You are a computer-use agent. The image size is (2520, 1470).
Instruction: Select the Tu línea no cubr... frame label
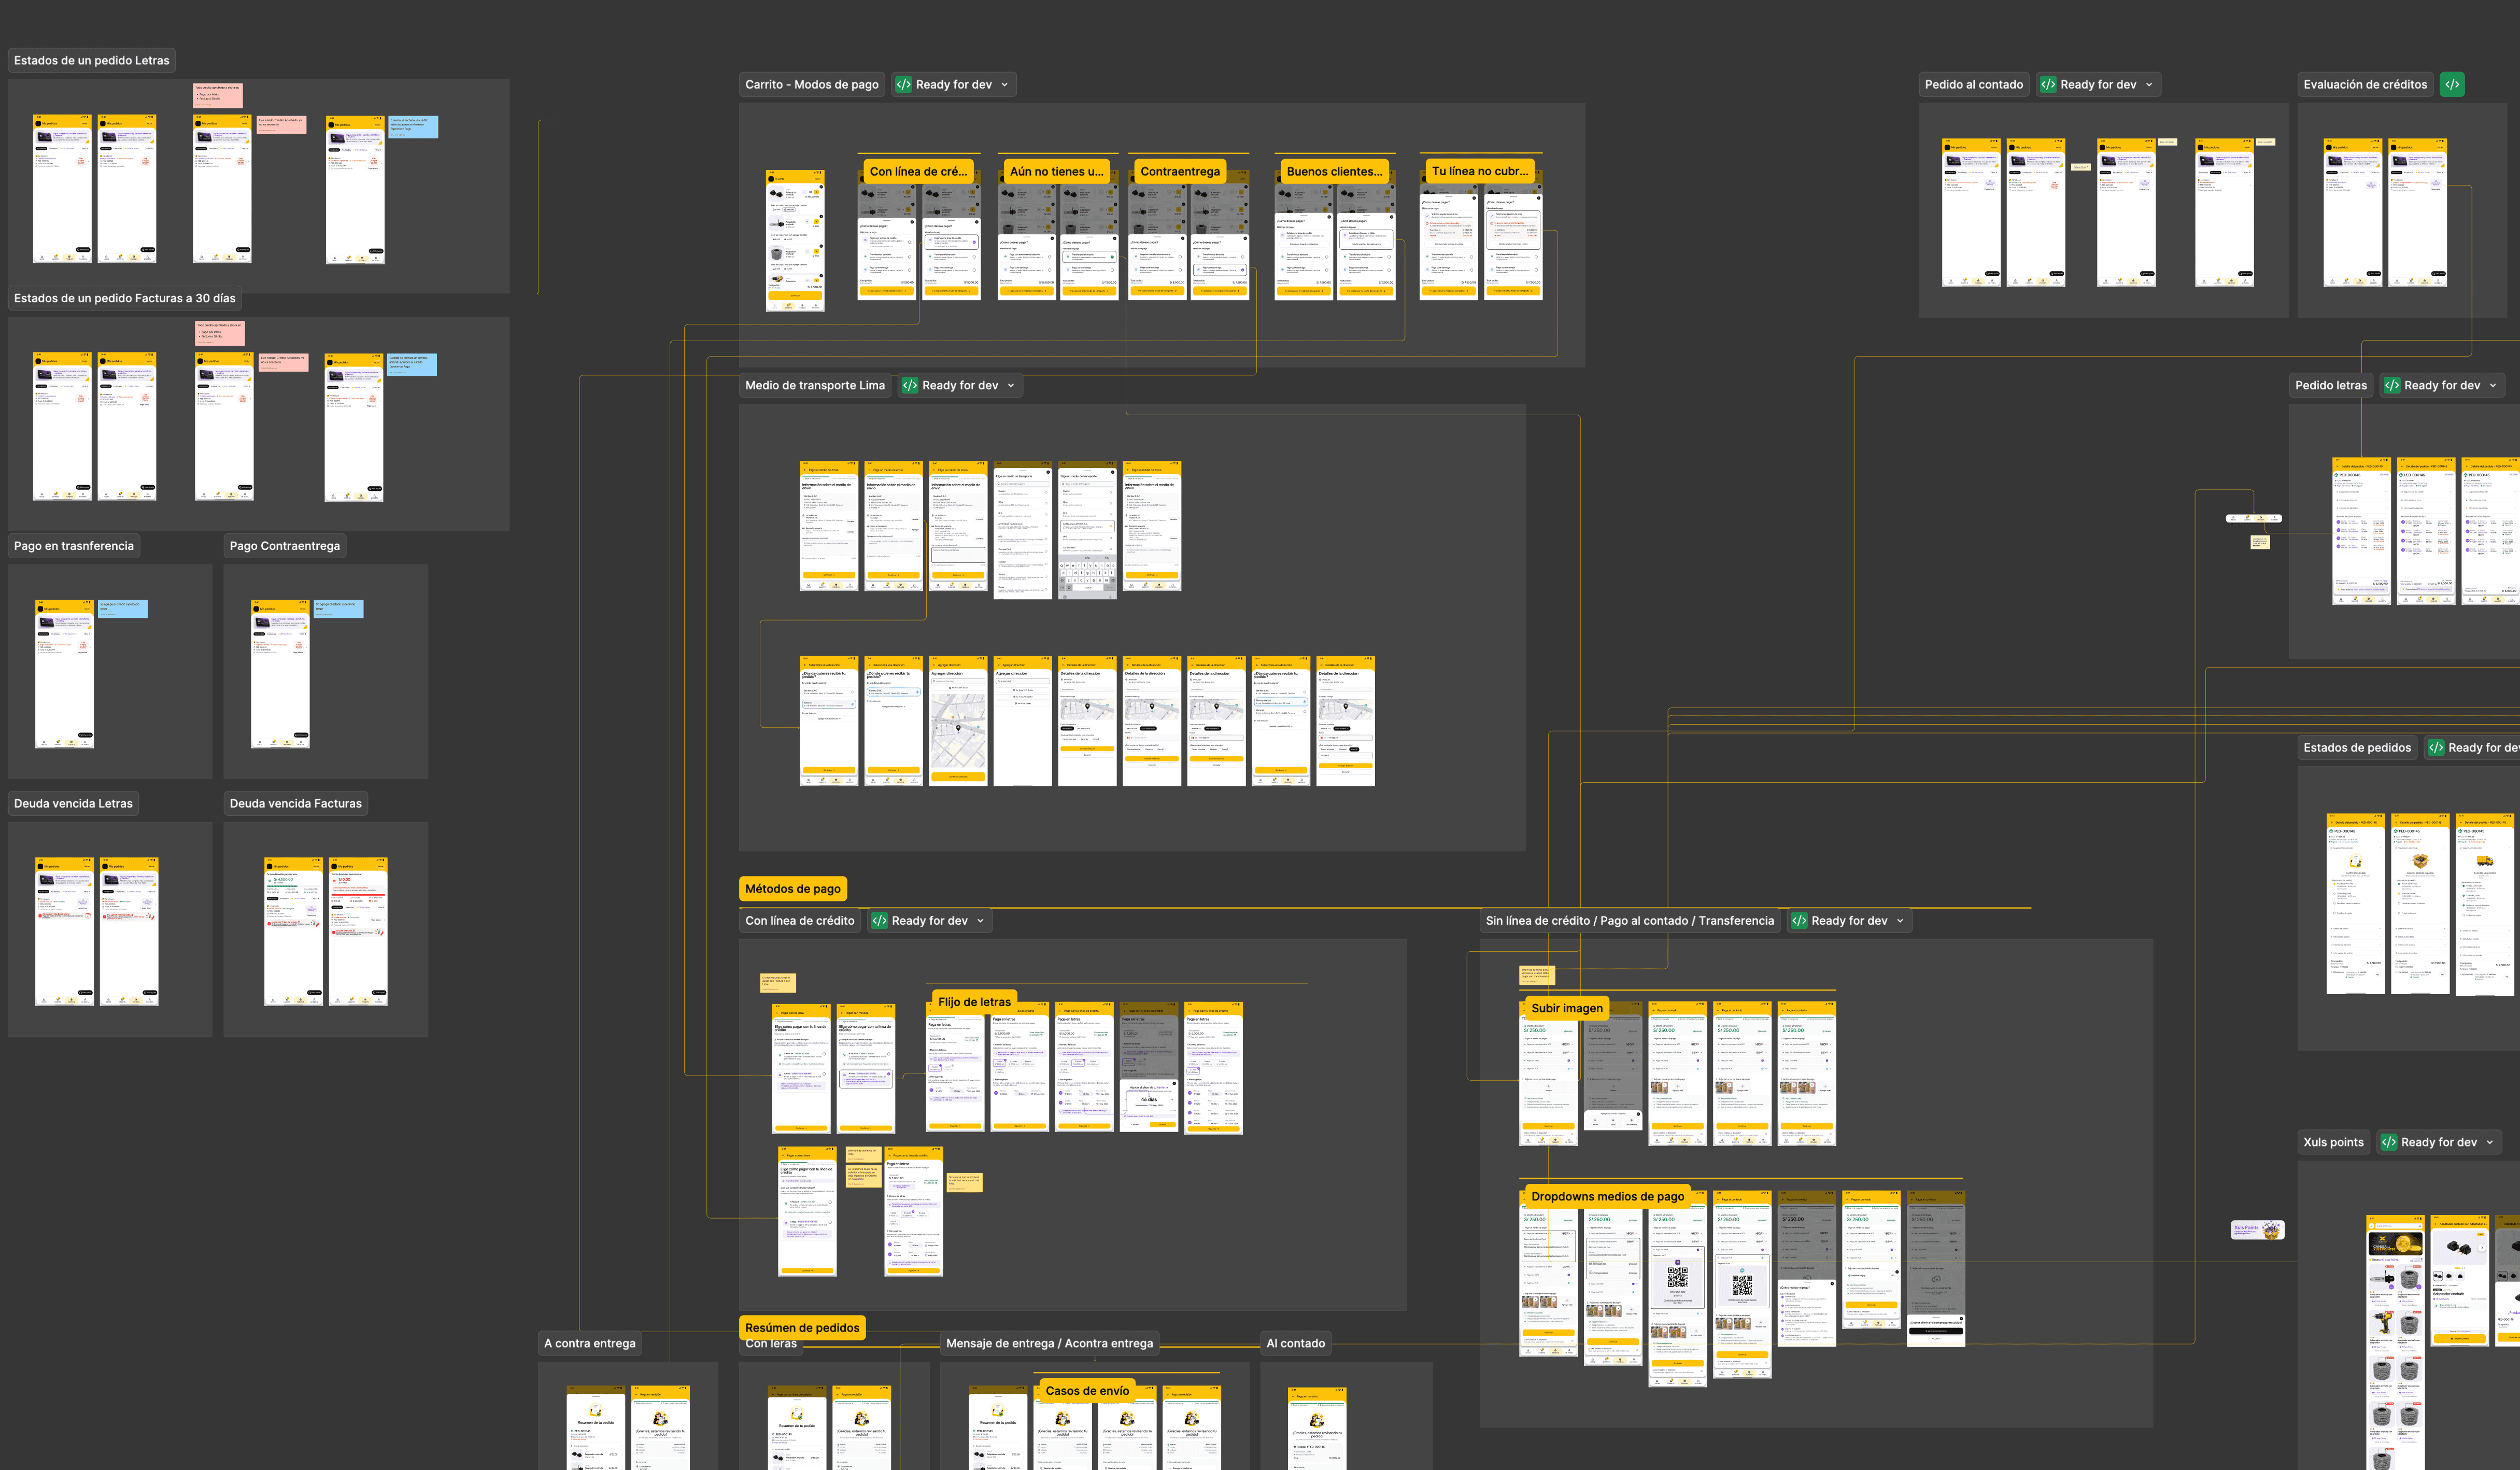(1480, 172)
